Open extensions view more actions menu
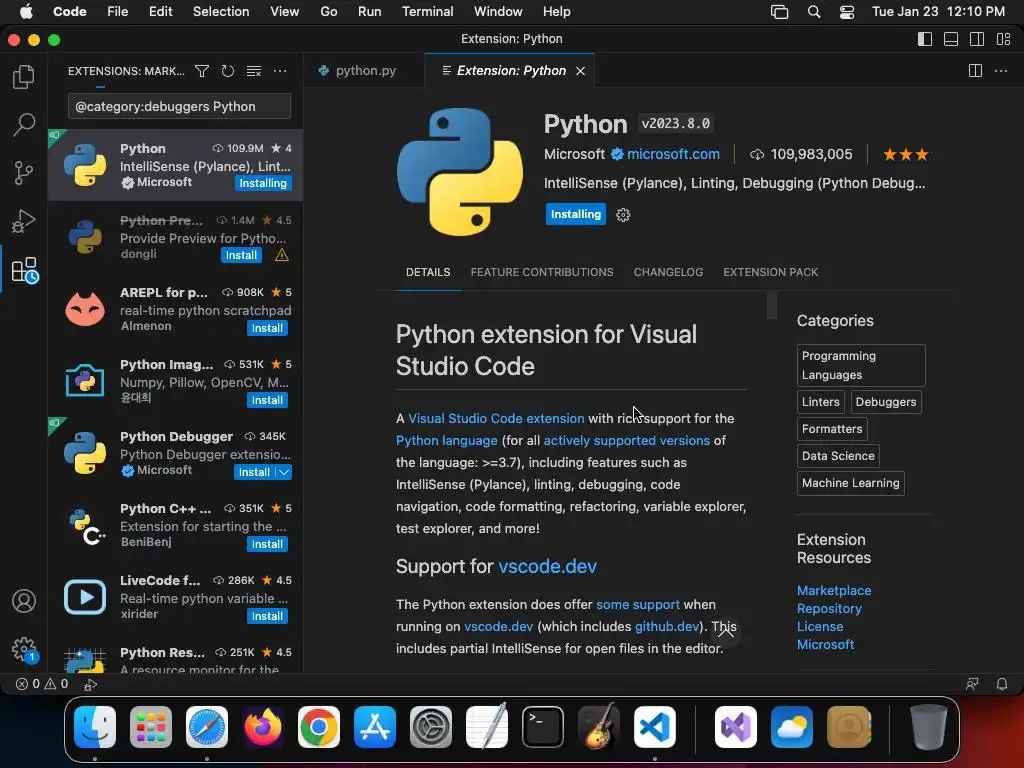 [x=280, y=71]
